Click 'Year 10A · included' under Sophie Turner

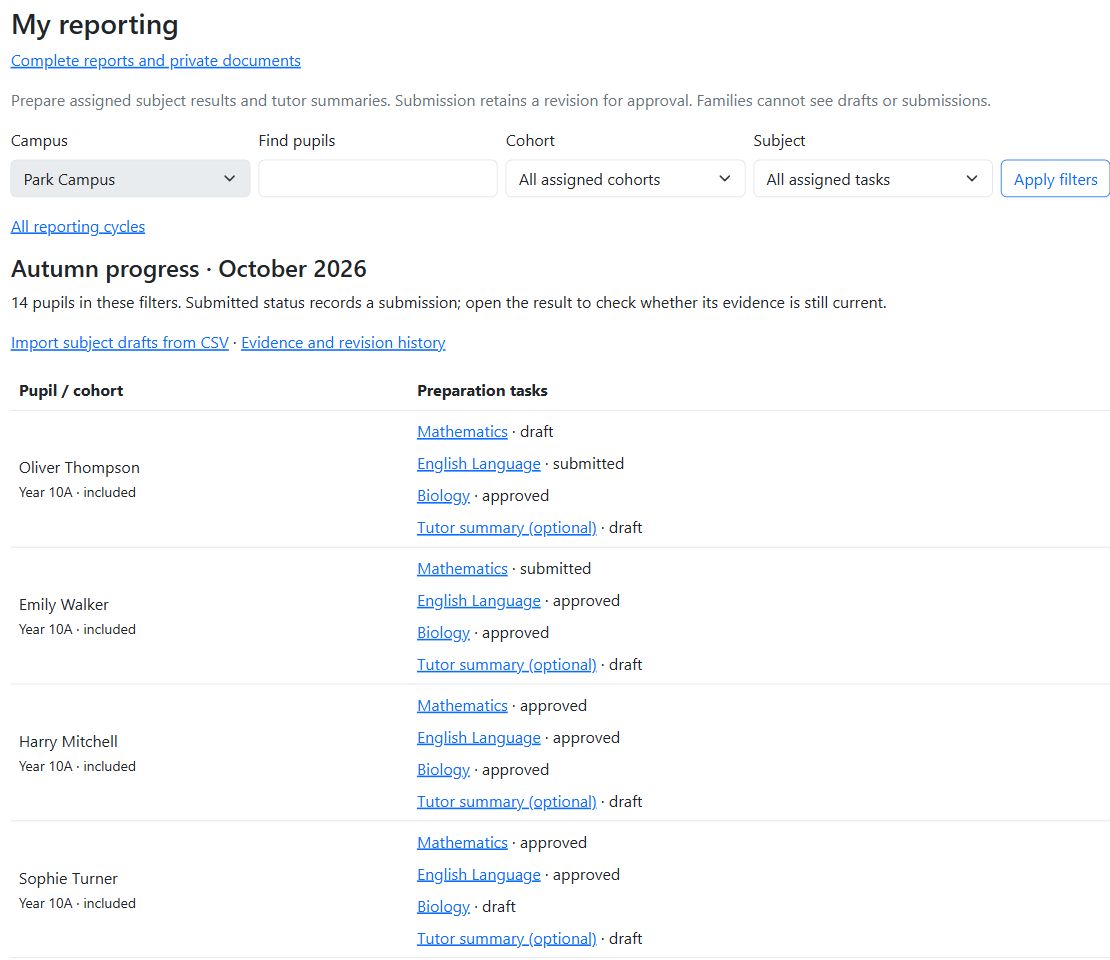(x=77, y=903)
